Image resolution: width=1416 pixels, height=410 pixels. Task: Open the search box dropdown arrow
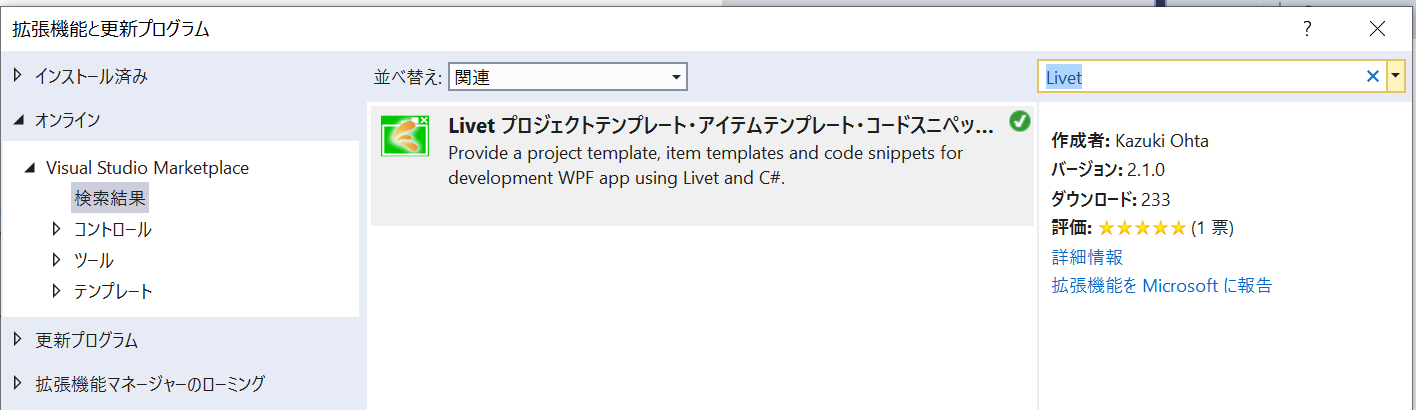[x=1396, y=77]
